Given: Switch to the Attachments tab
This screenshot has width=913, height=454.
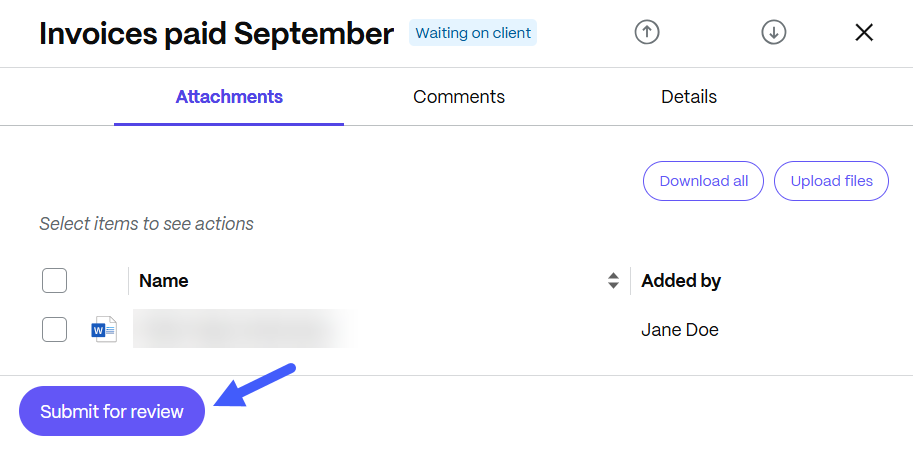Looking at the screenshot, I should [229, 97].
